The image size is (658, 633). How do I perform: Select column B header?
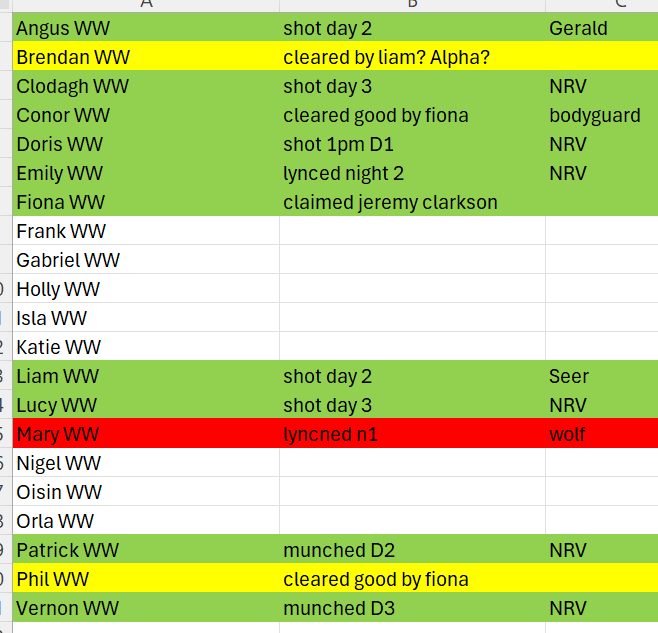413,5
